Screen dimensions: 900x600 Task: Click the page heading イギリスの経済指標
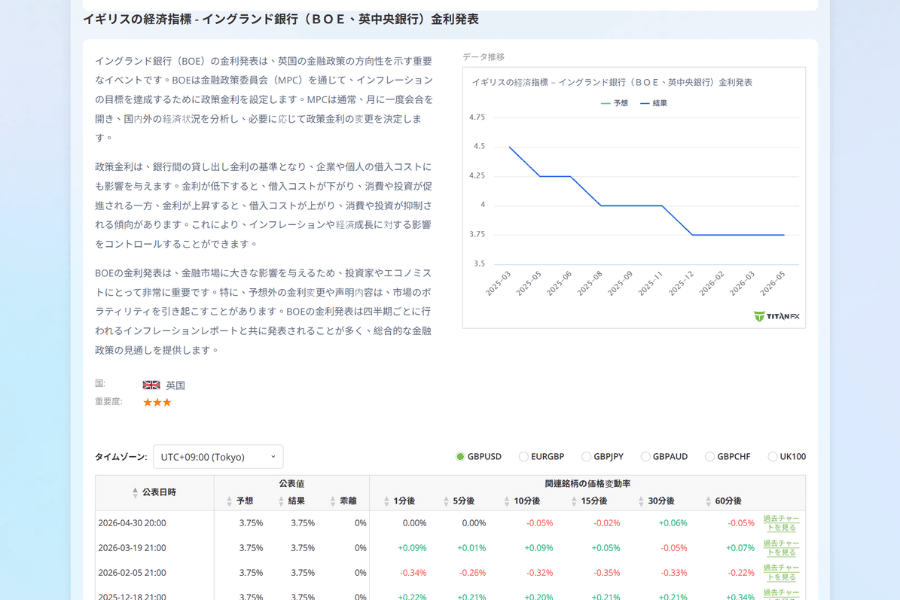[x=281, y=20]
